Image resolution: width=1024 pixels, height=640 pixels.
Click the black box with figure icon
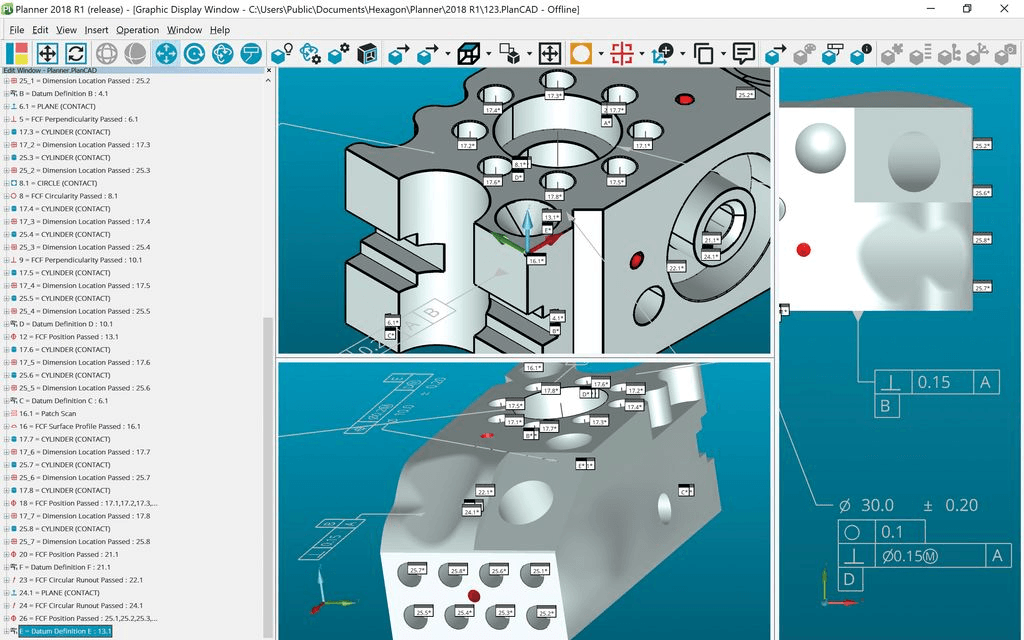coord(368,53)
